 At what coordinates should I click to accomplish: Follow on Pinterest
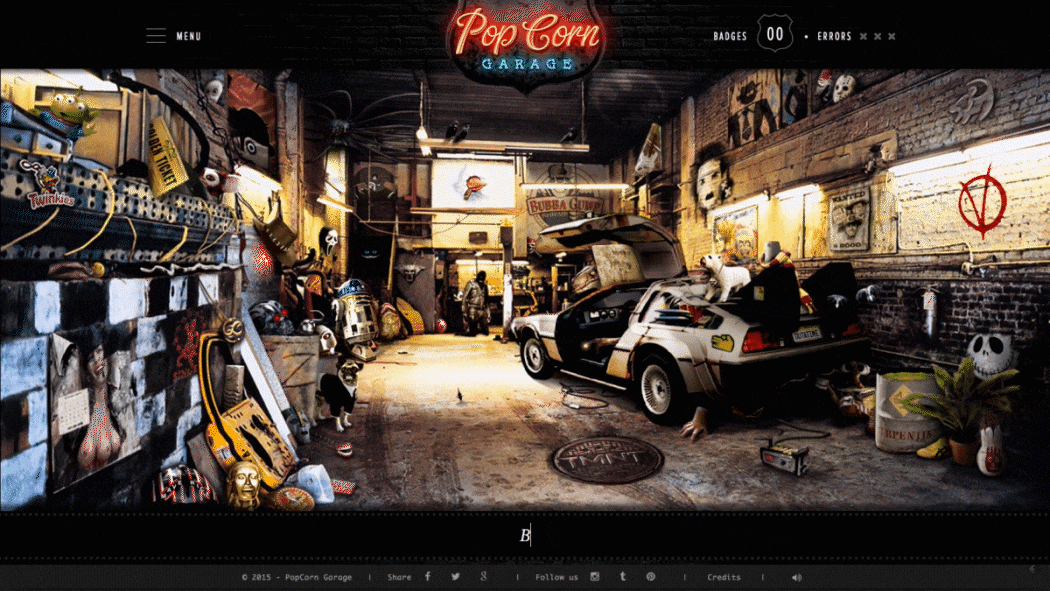[x=650, y=576]
